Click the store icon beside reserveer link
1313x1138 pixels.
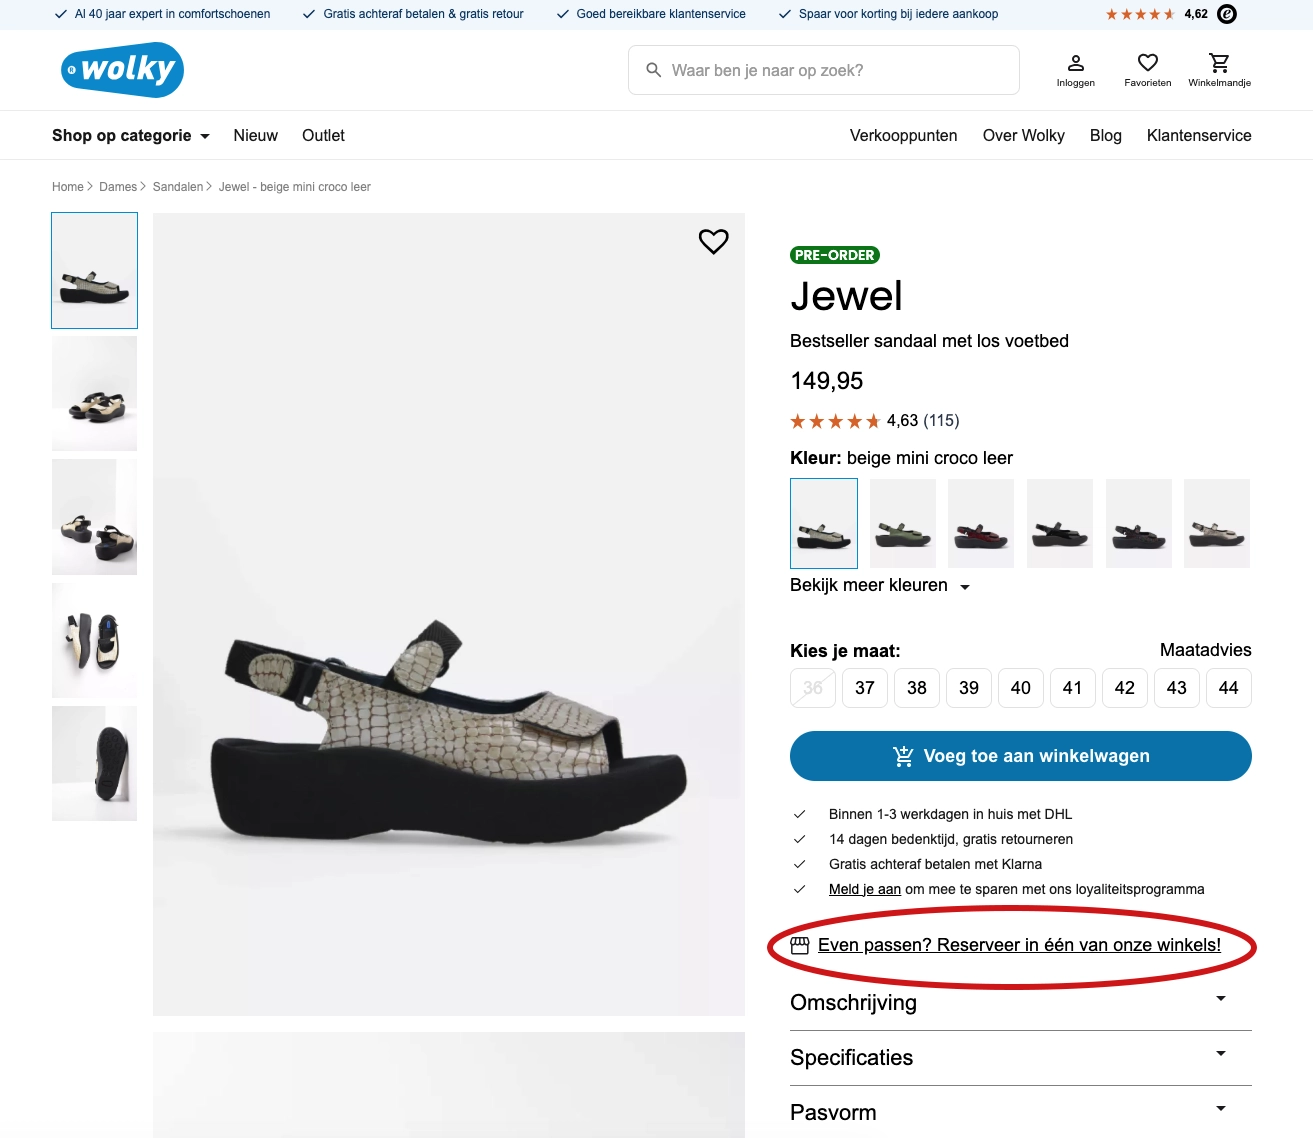click(x=800, y=945)
